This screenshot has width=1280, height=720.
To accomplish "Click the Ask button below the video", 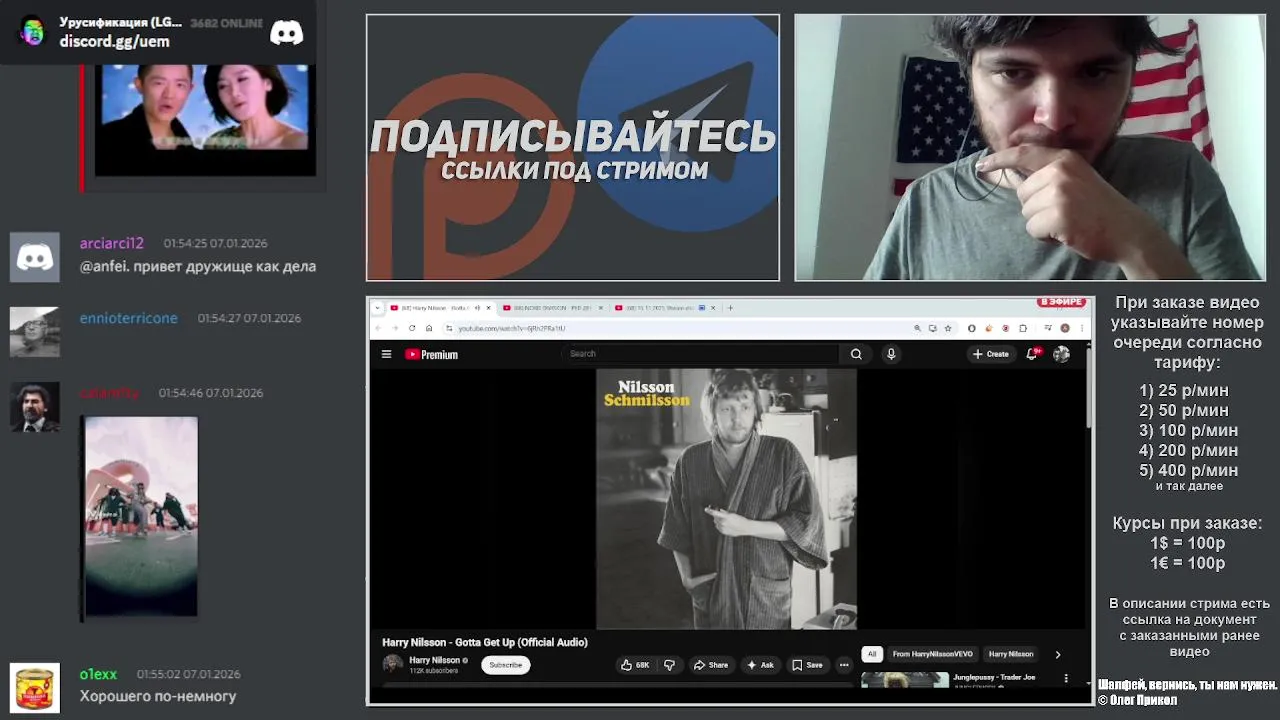I will click(x=760, y=665).
